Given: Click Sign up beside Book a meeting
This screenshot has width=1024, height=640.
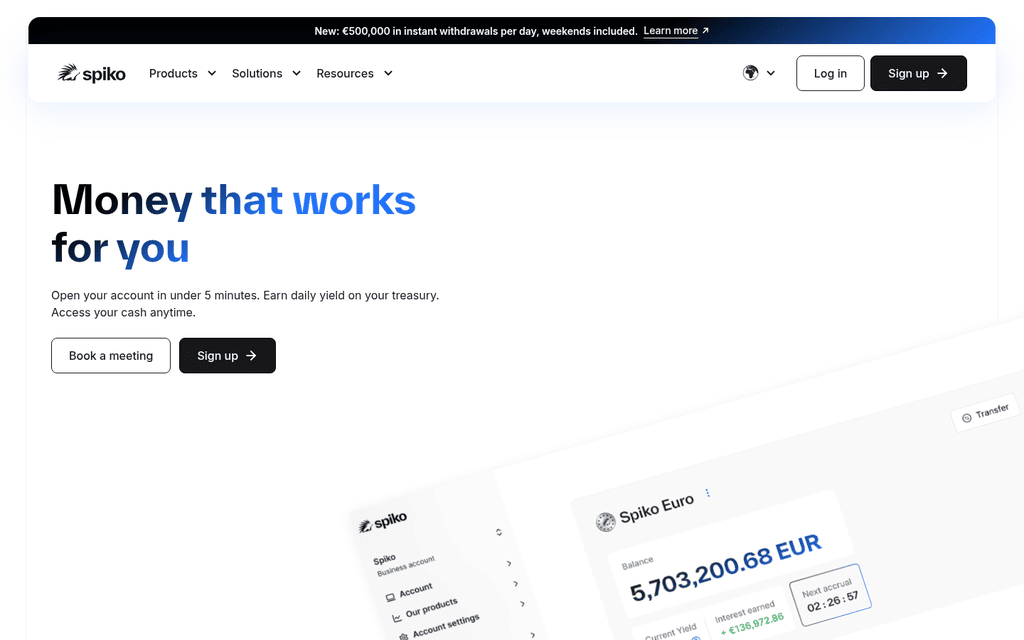Looking at the screenshot, I should coord(227,355).
